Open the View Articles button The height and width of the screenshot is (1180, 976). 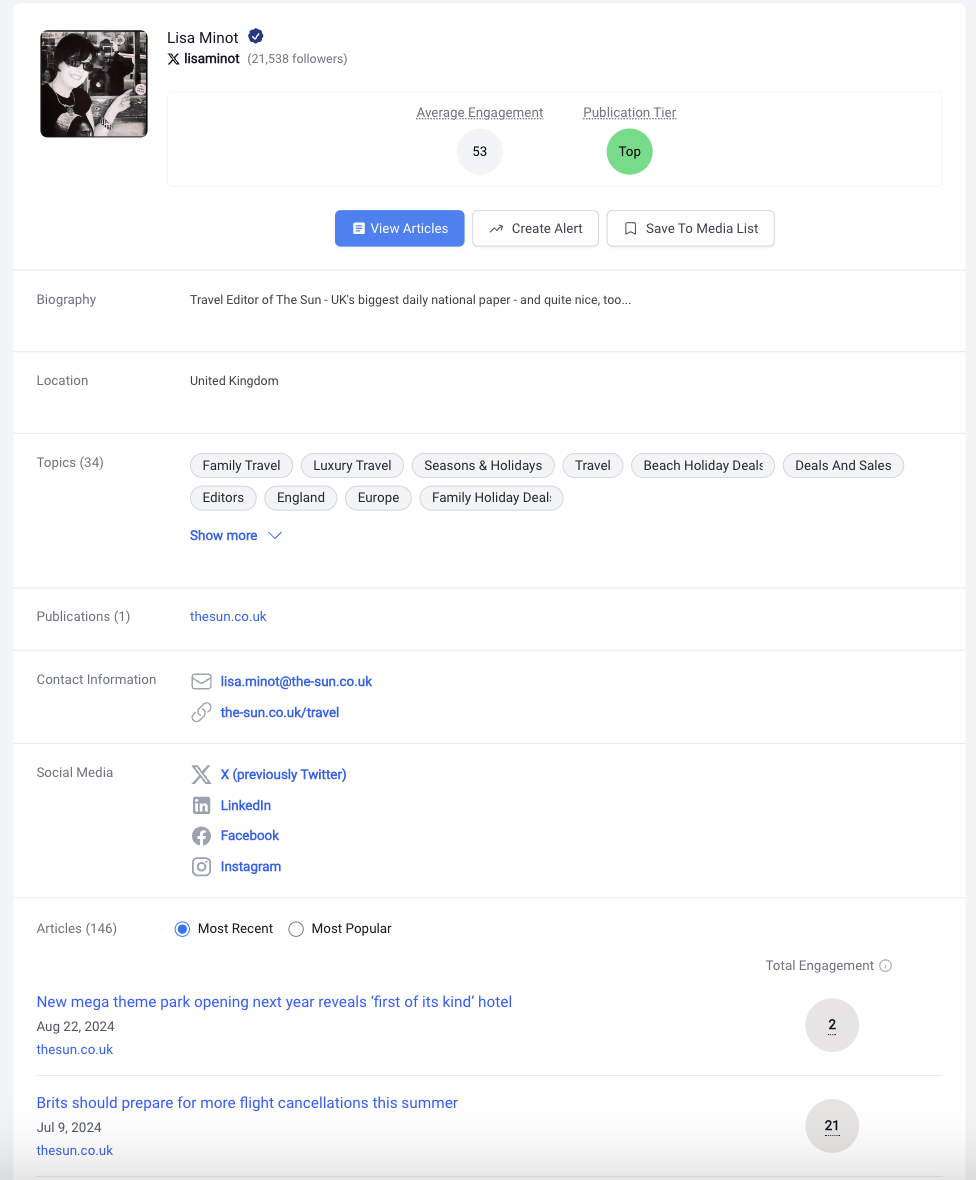pos(399,228)
